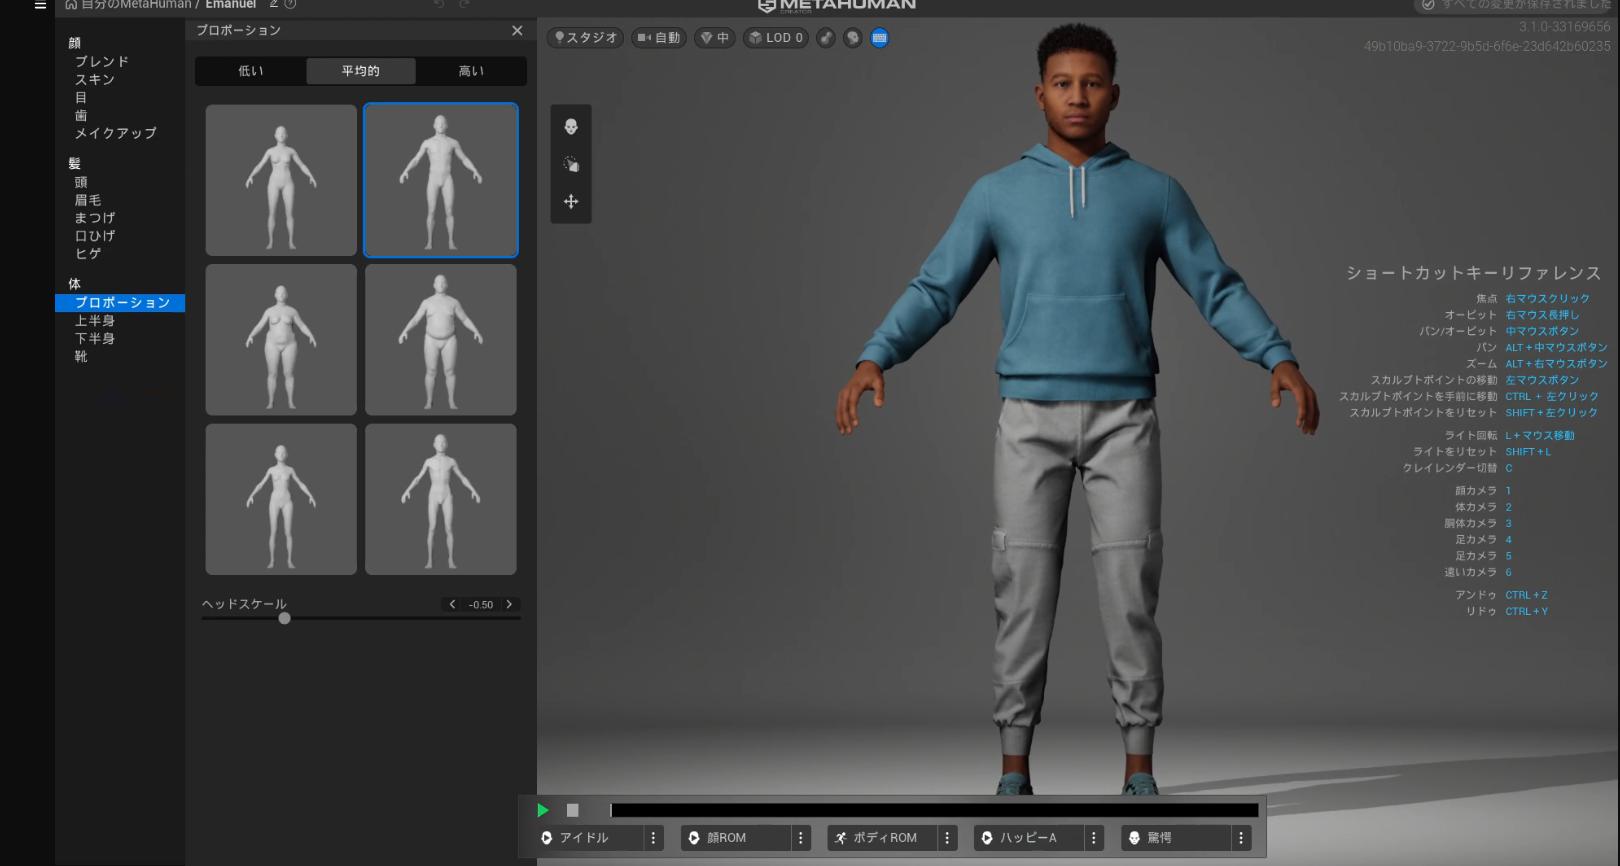Screen dimensions: 1620x866
Task: Apply the 驚愕 facial pose
Action: click(x=1176, y=838)
